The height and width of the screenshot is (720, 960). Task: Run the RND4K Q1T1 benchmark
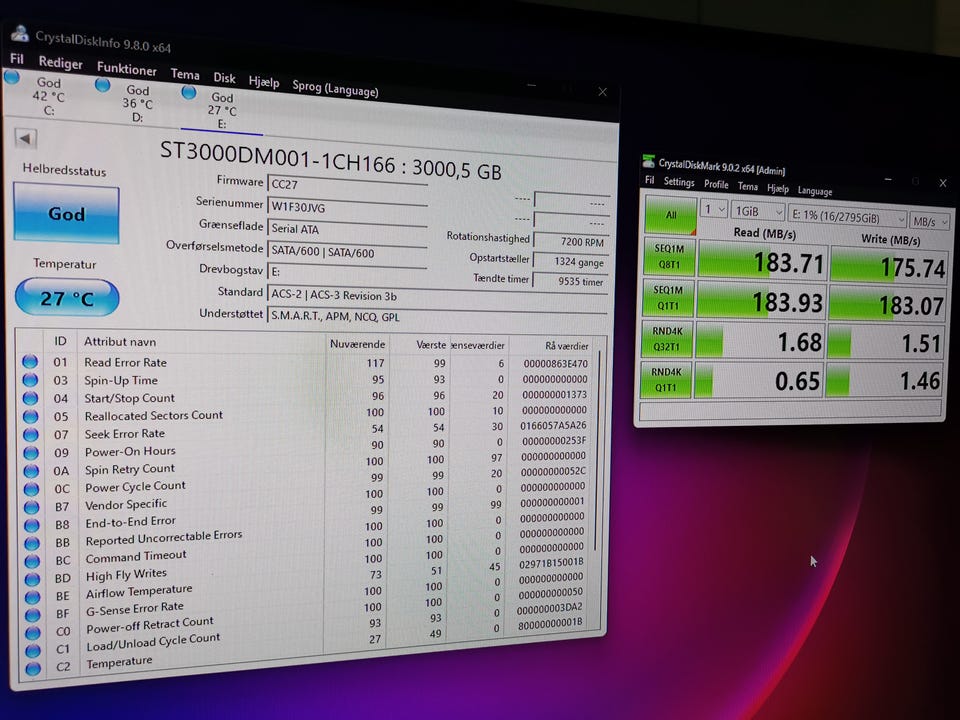pyautogui.click(x=666, y=379)
